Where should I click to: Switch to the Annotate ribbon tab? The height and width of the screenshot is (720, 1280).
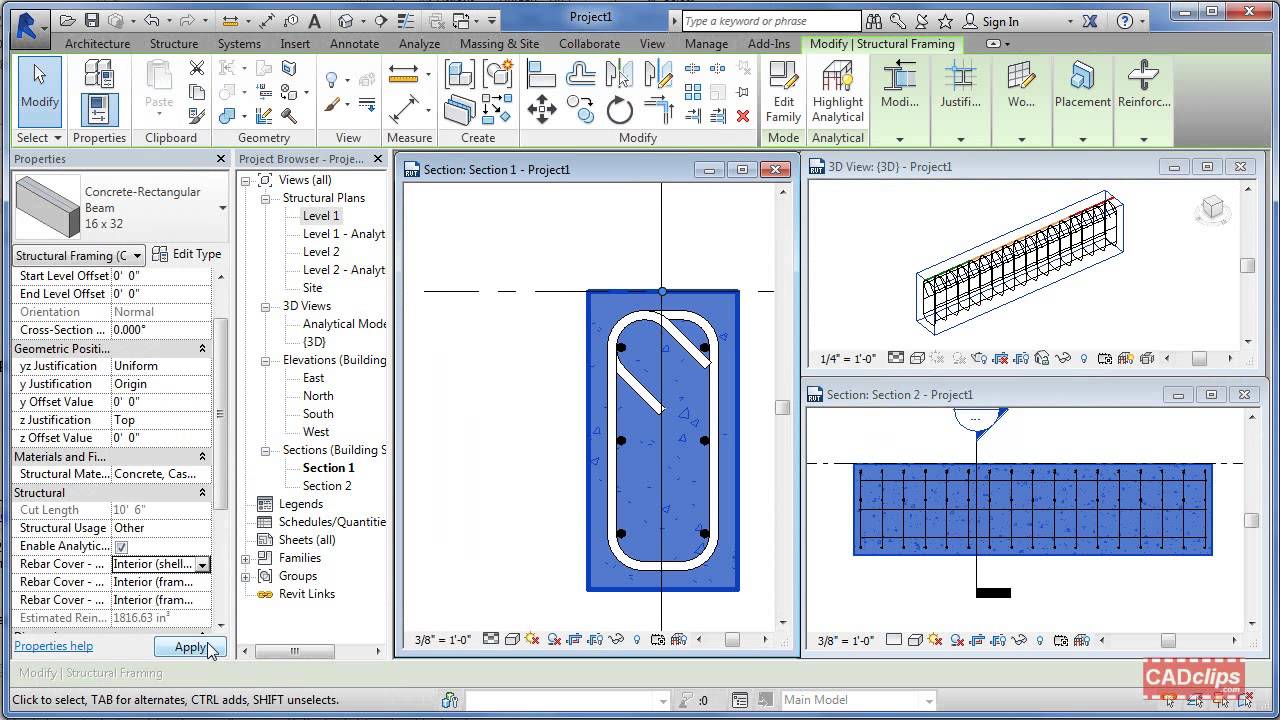(x=354, y=44)
